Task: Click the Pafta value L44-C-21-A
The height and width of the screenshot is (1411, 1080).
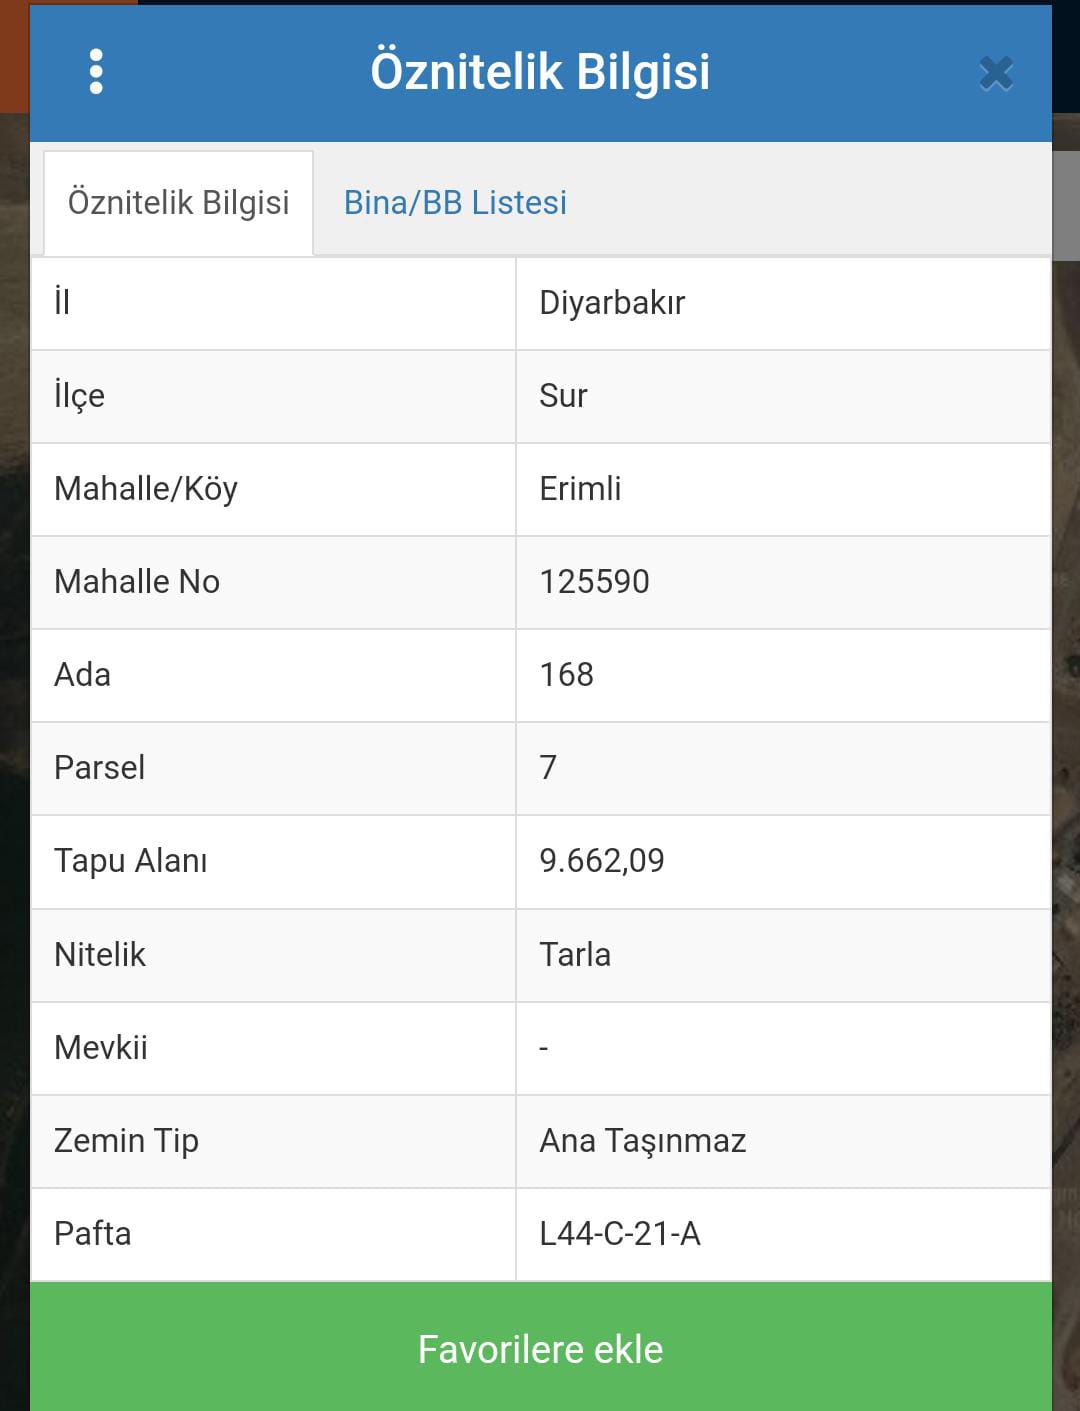Action: (x=620, y=1234)
